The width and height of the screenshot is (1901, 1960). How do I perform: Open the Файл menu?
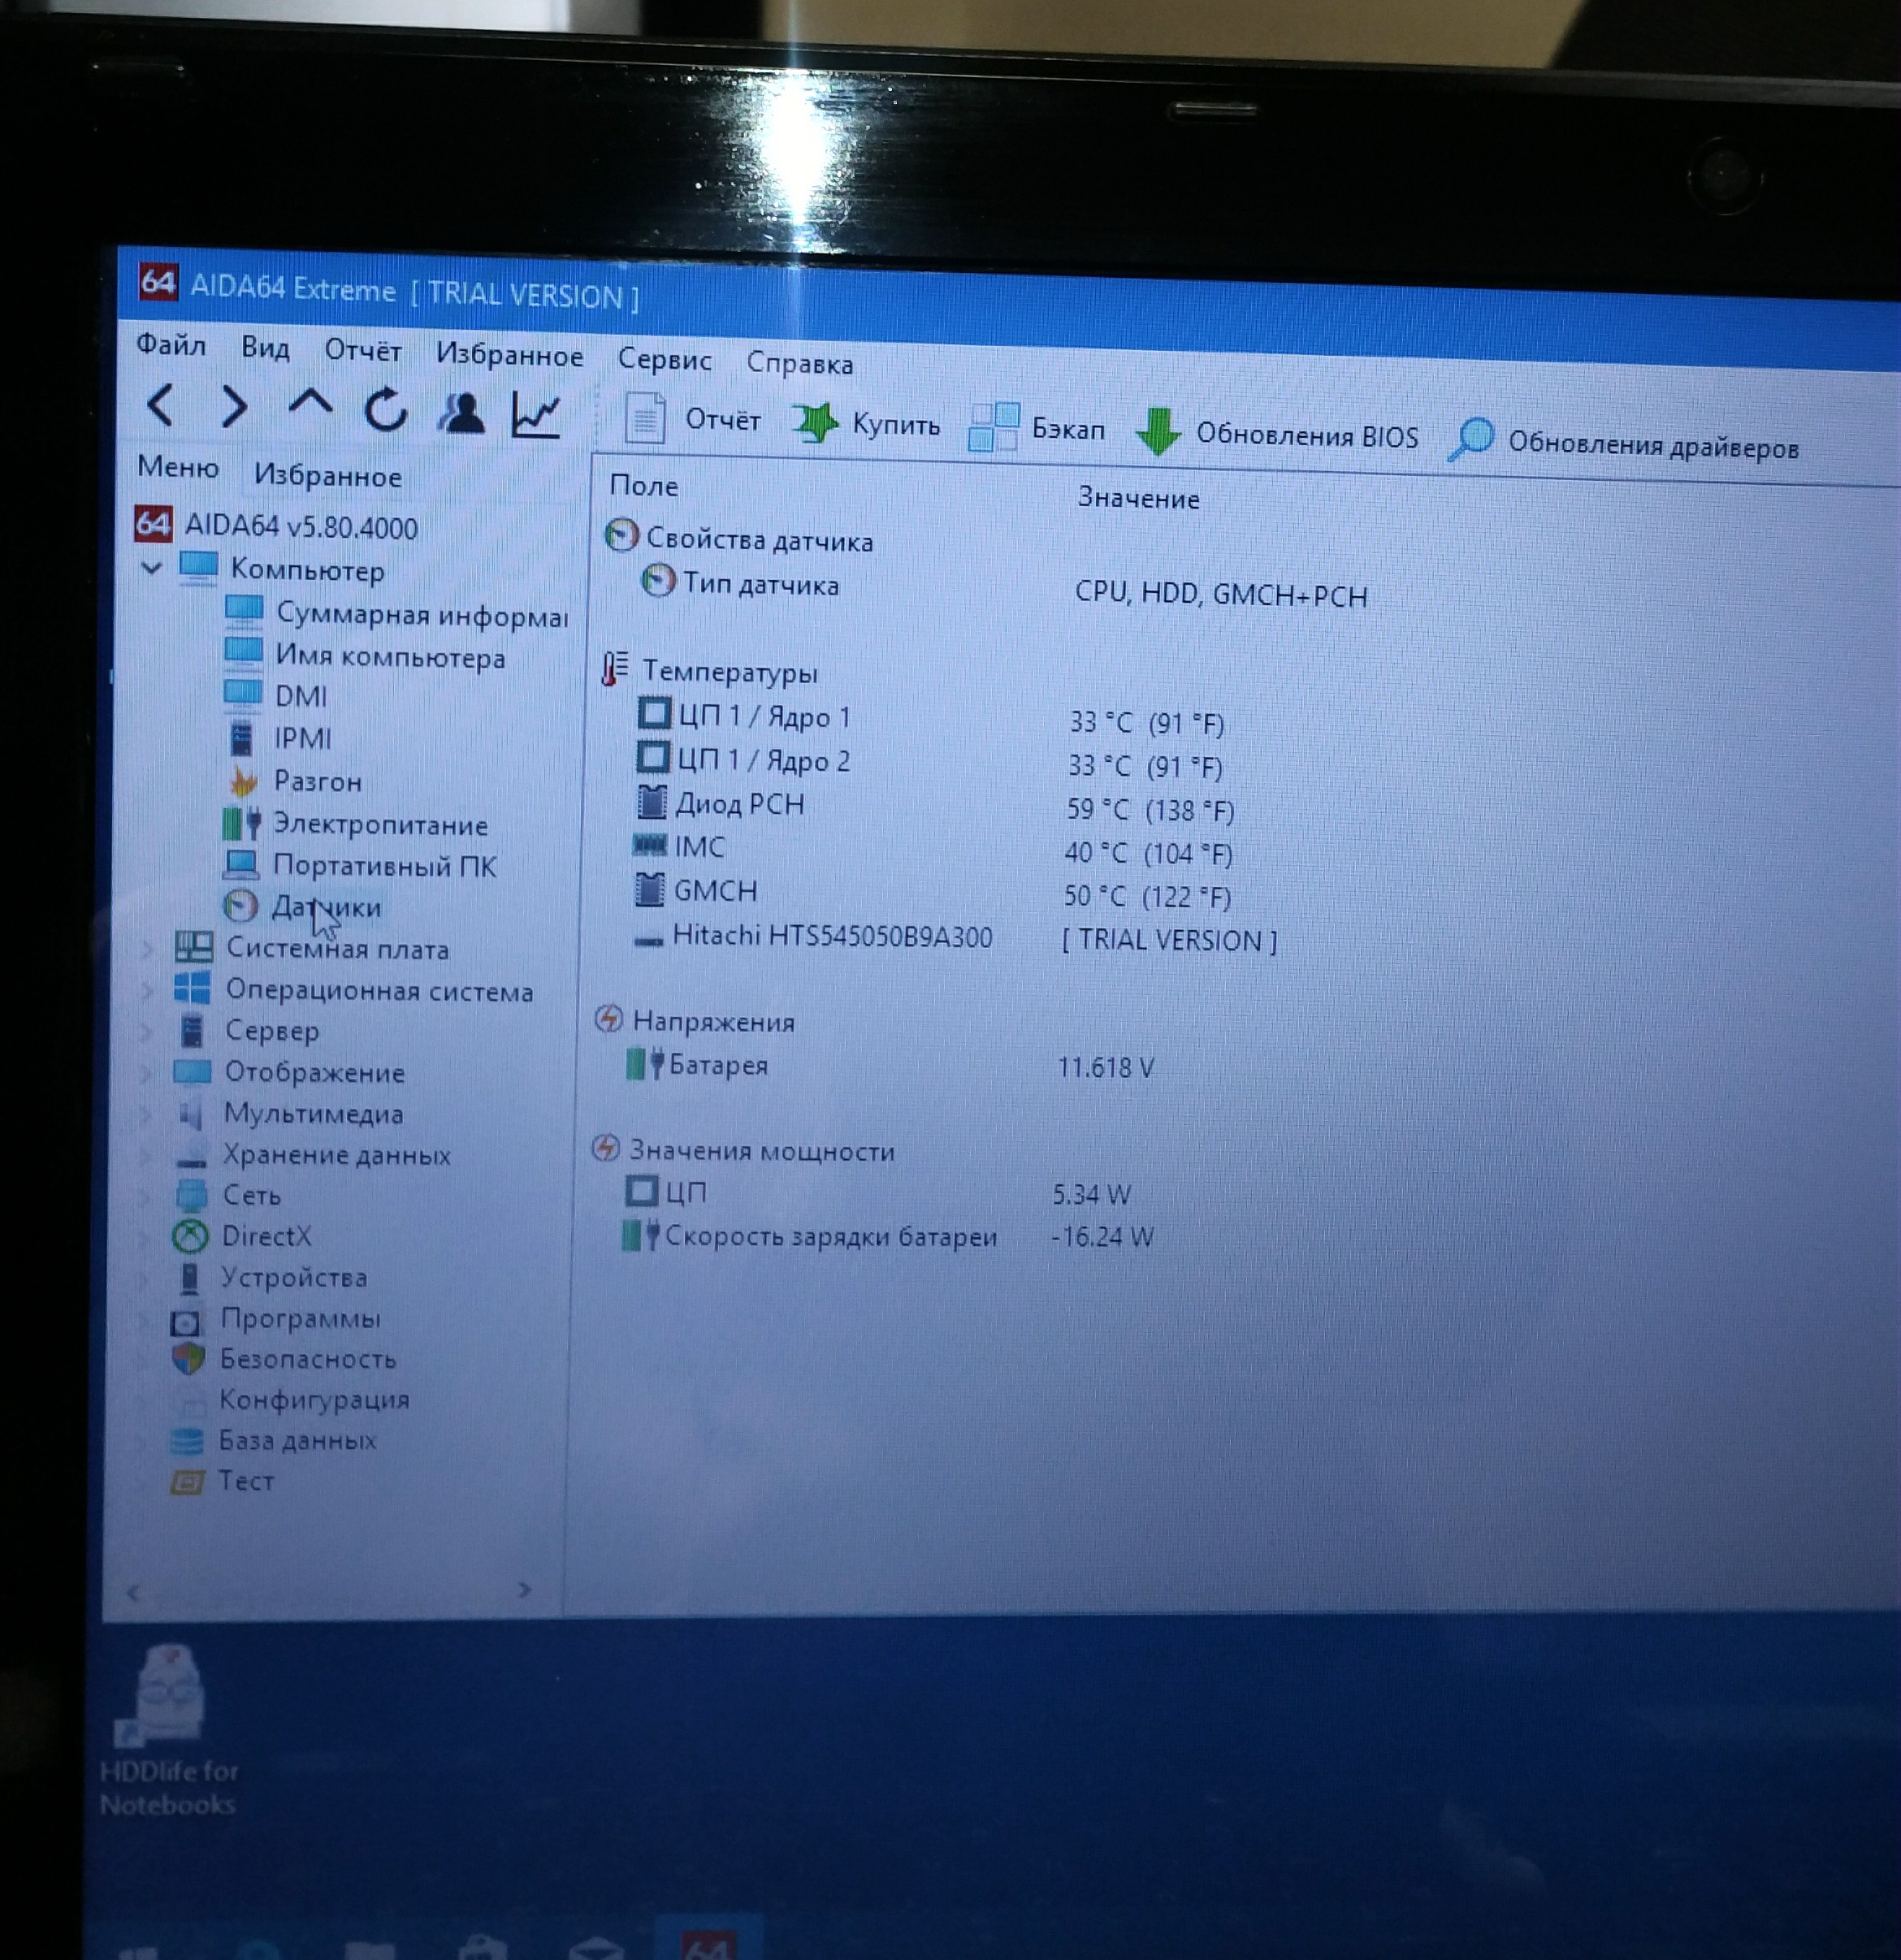click(x=171, y=345)
